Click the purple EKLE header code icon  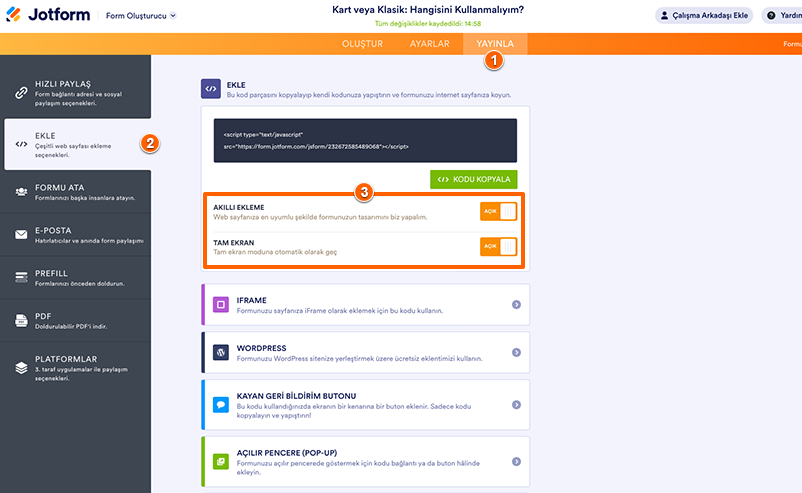point(211,88)
